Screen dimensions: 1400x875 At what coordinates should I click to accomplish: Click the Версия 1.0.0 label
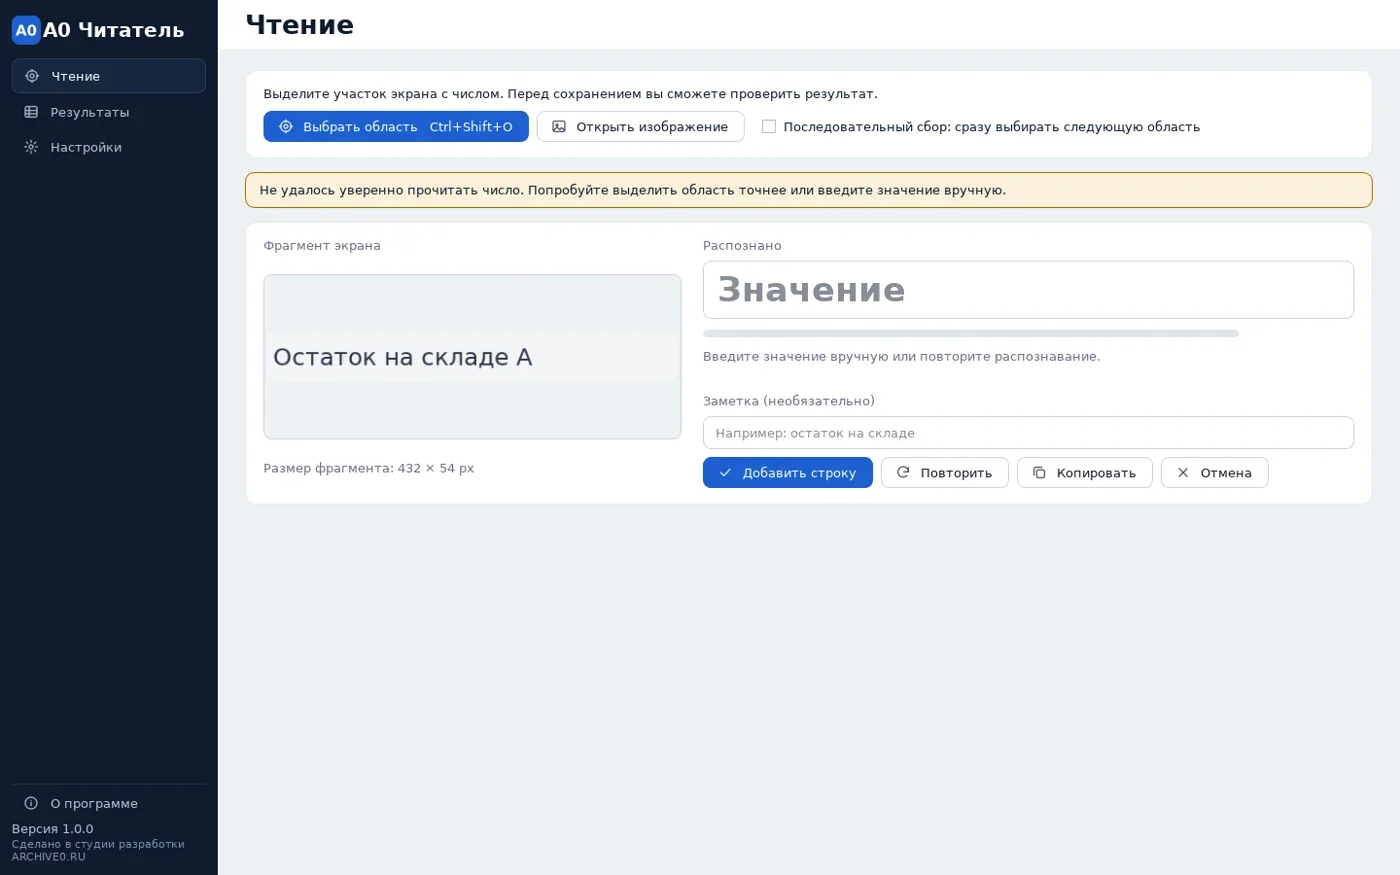point(52,829)
